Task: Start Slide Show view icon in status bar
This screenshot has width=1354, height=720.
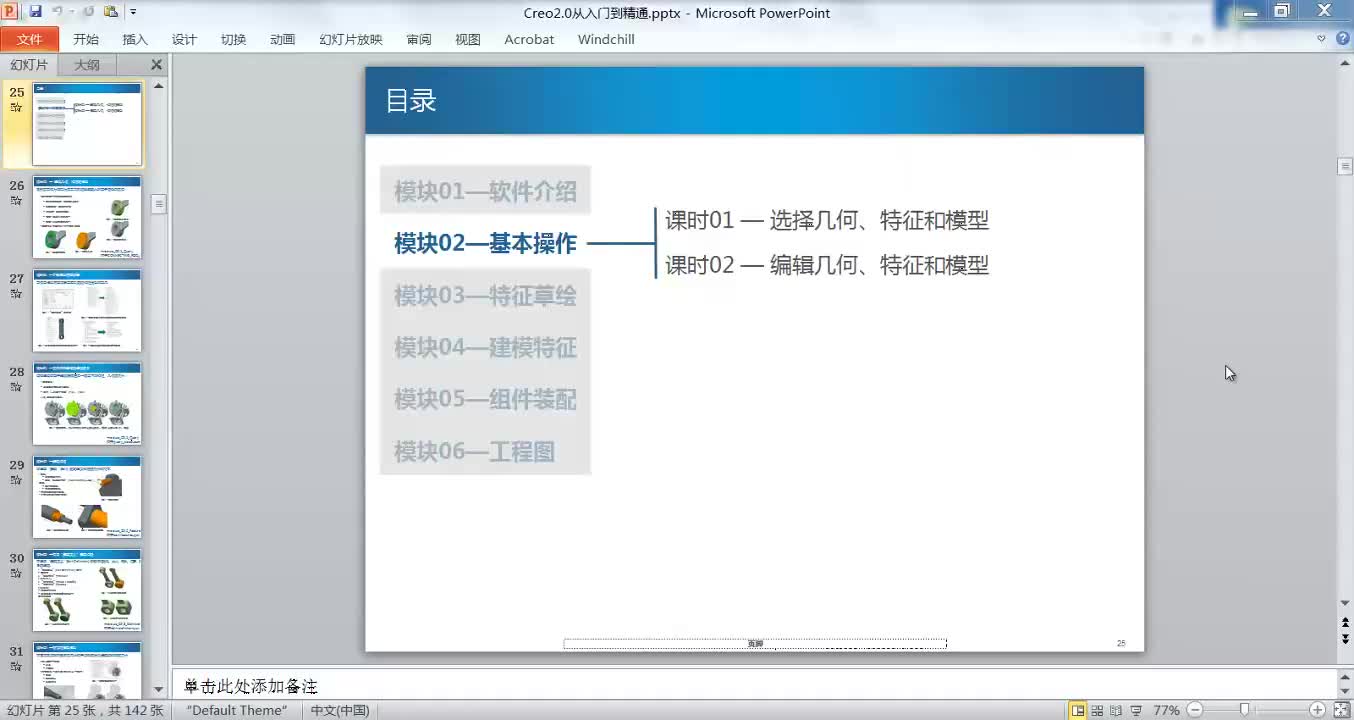Action: [x=1136, y=710]
